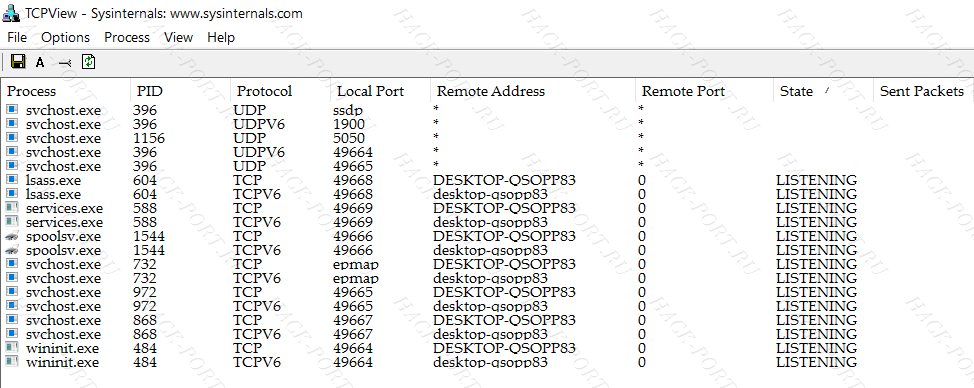Click the lsass.exe TCP process icon
The width and height of the screenshot is (974, 388).
tap(12, 179)
